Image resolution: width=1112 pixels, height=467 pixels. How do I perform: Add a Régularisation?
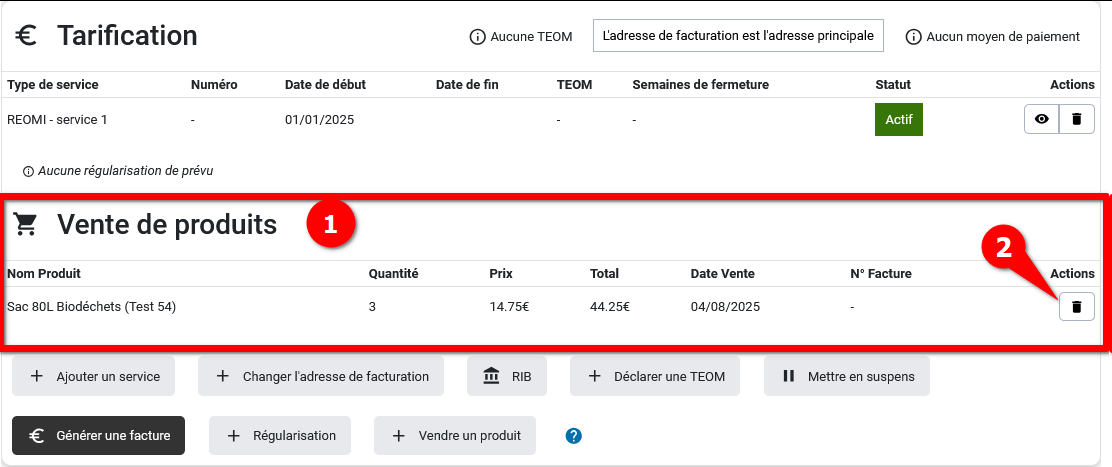pos(279,436)
